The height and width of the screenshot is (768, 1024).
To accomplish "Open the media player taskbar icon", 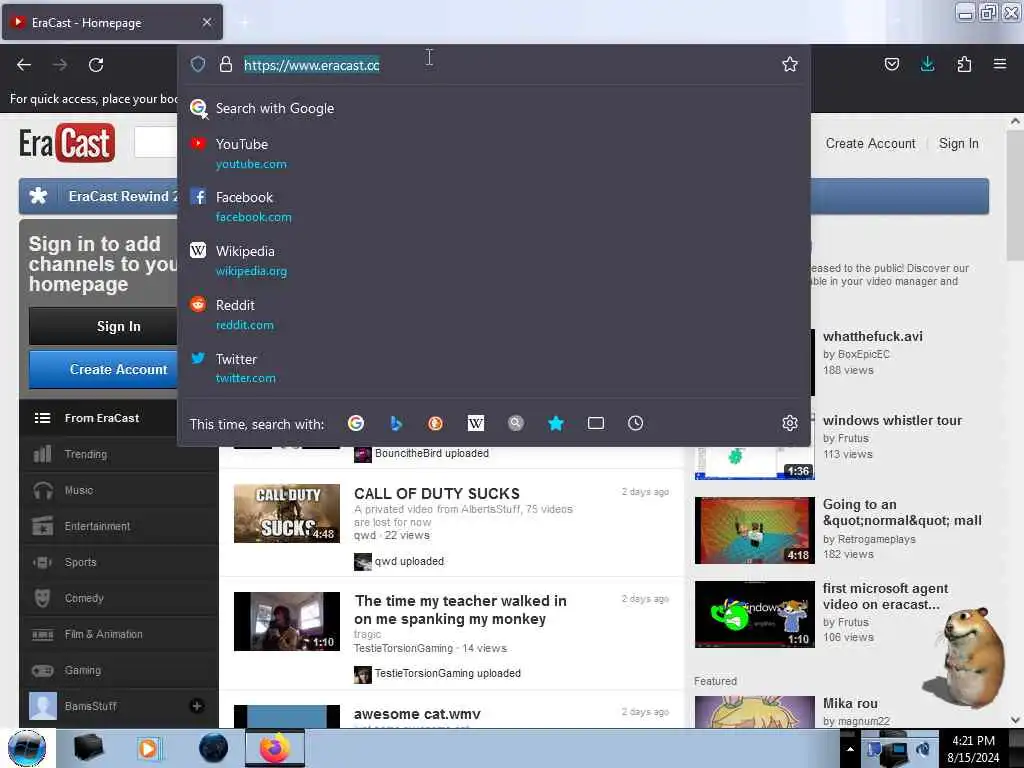I will pos(149,748).
